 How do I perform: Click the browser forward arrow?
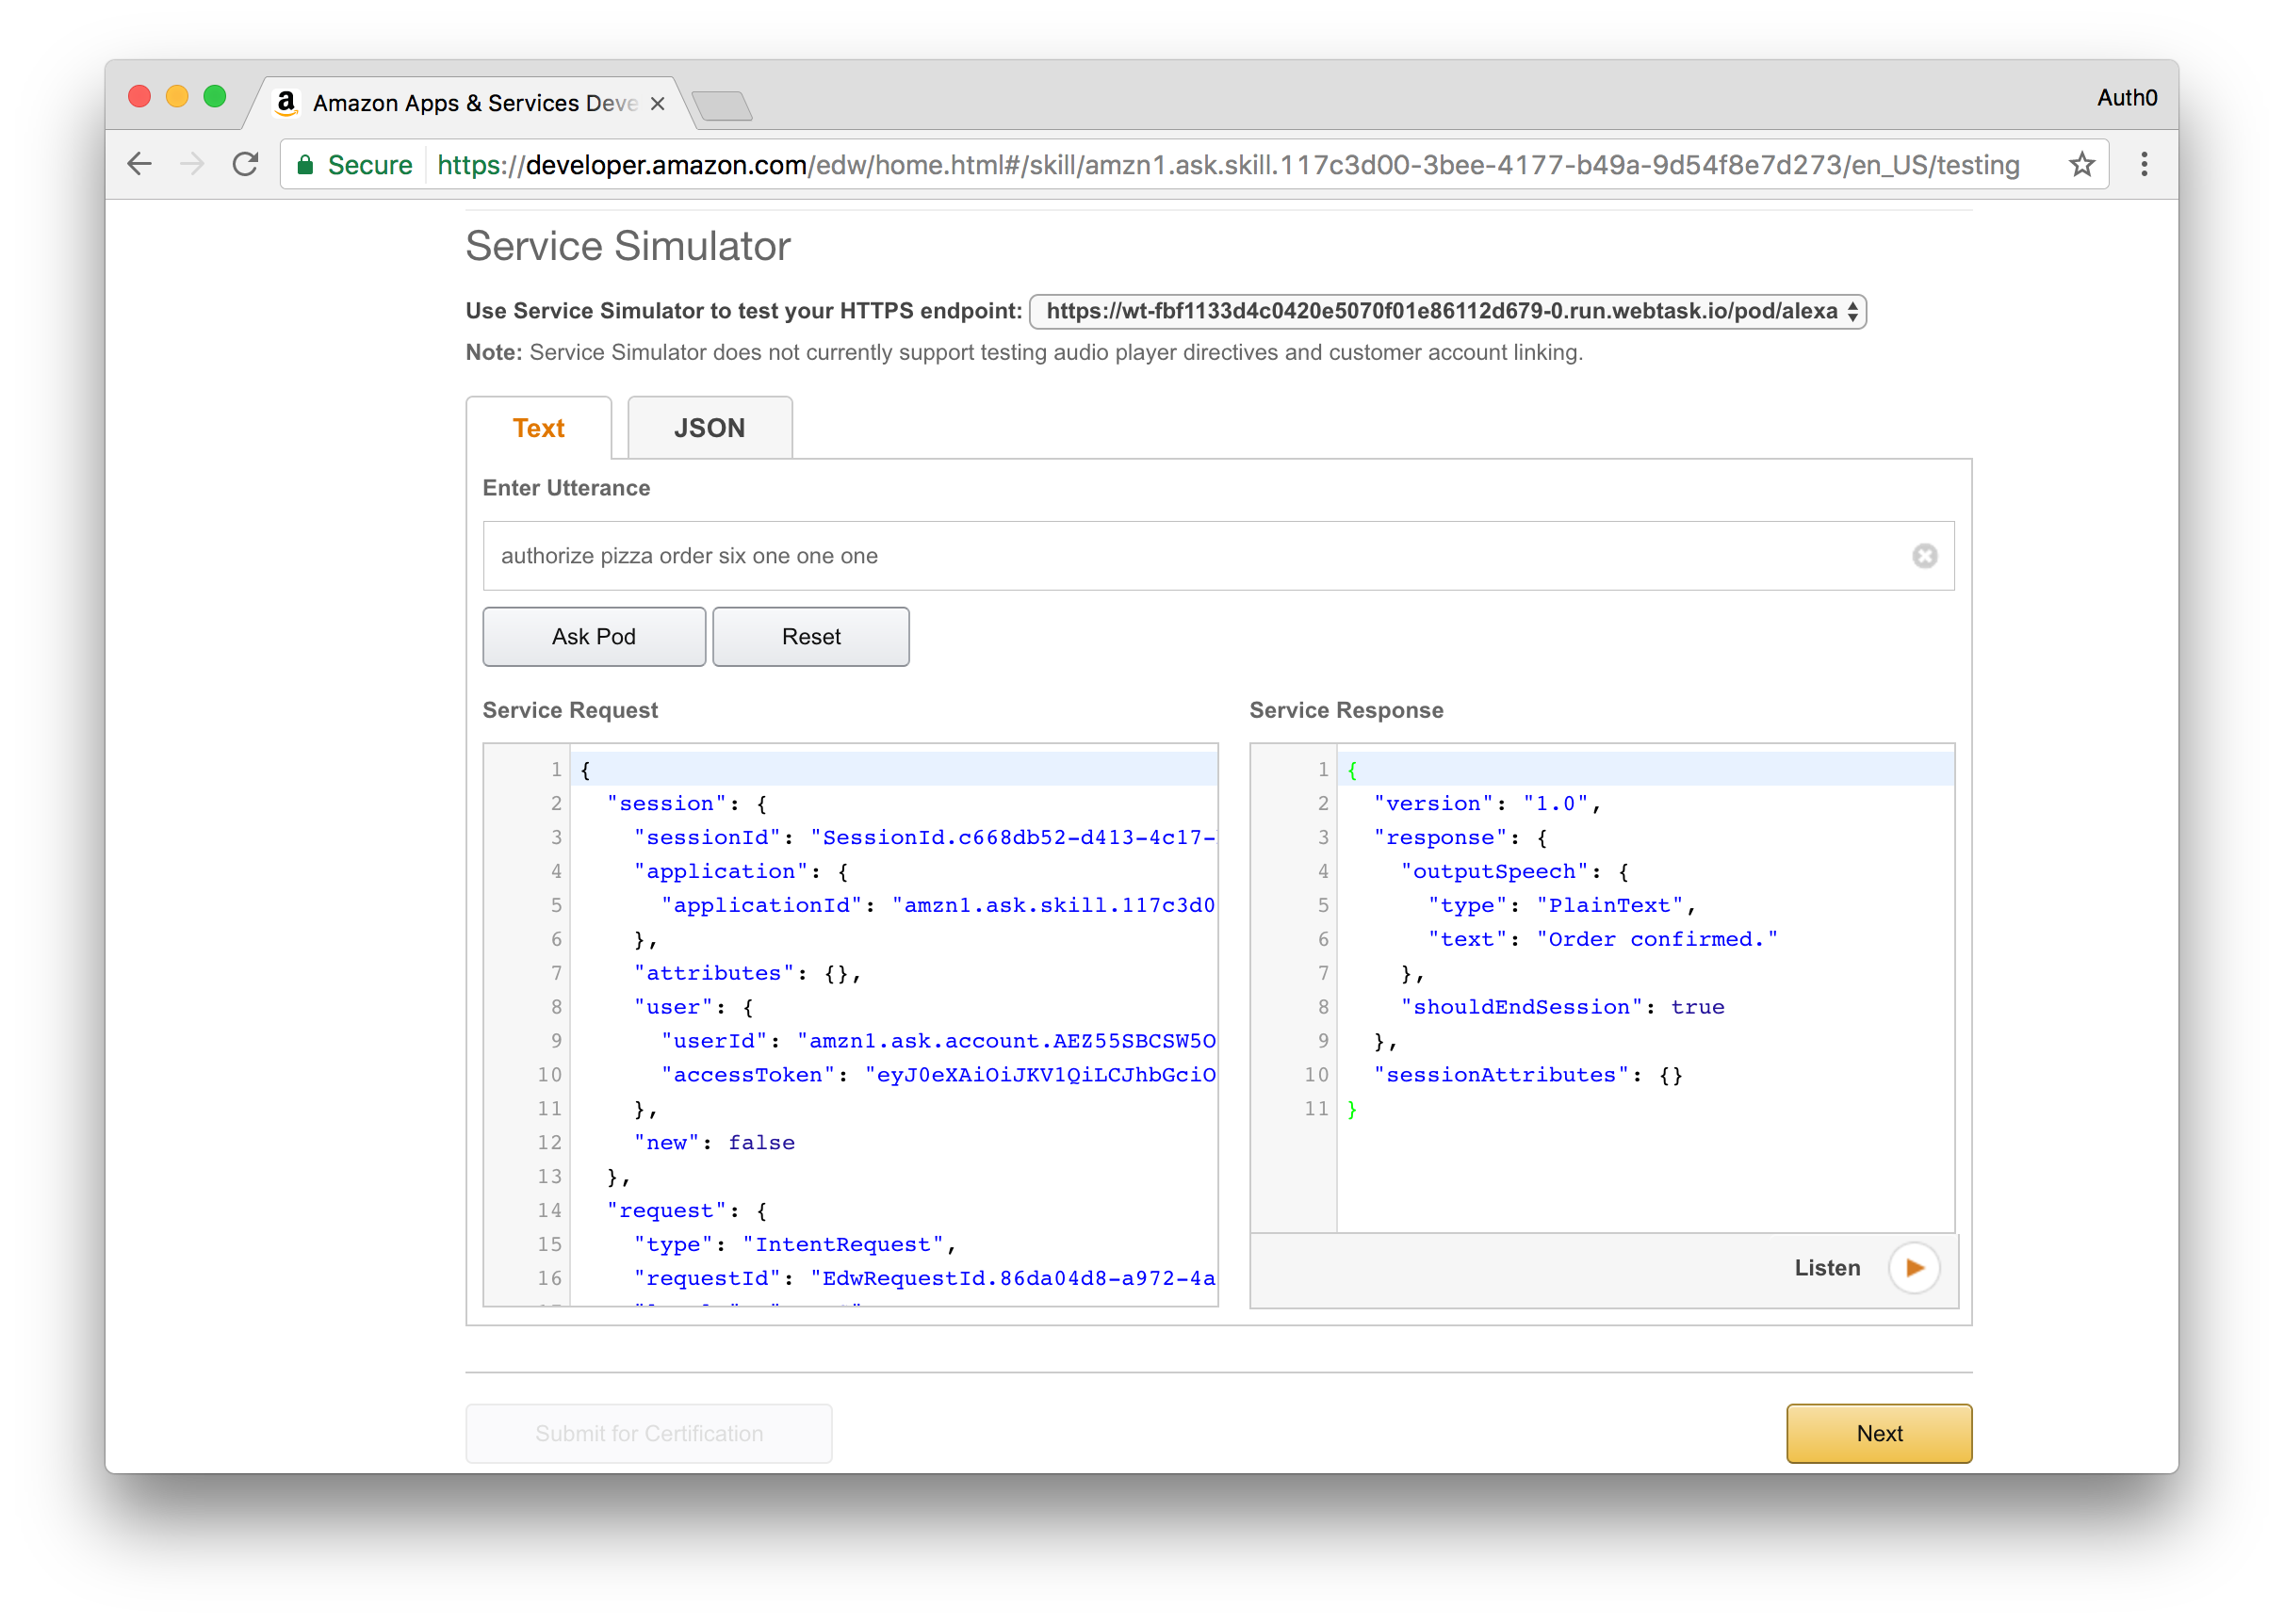point(192,164)
